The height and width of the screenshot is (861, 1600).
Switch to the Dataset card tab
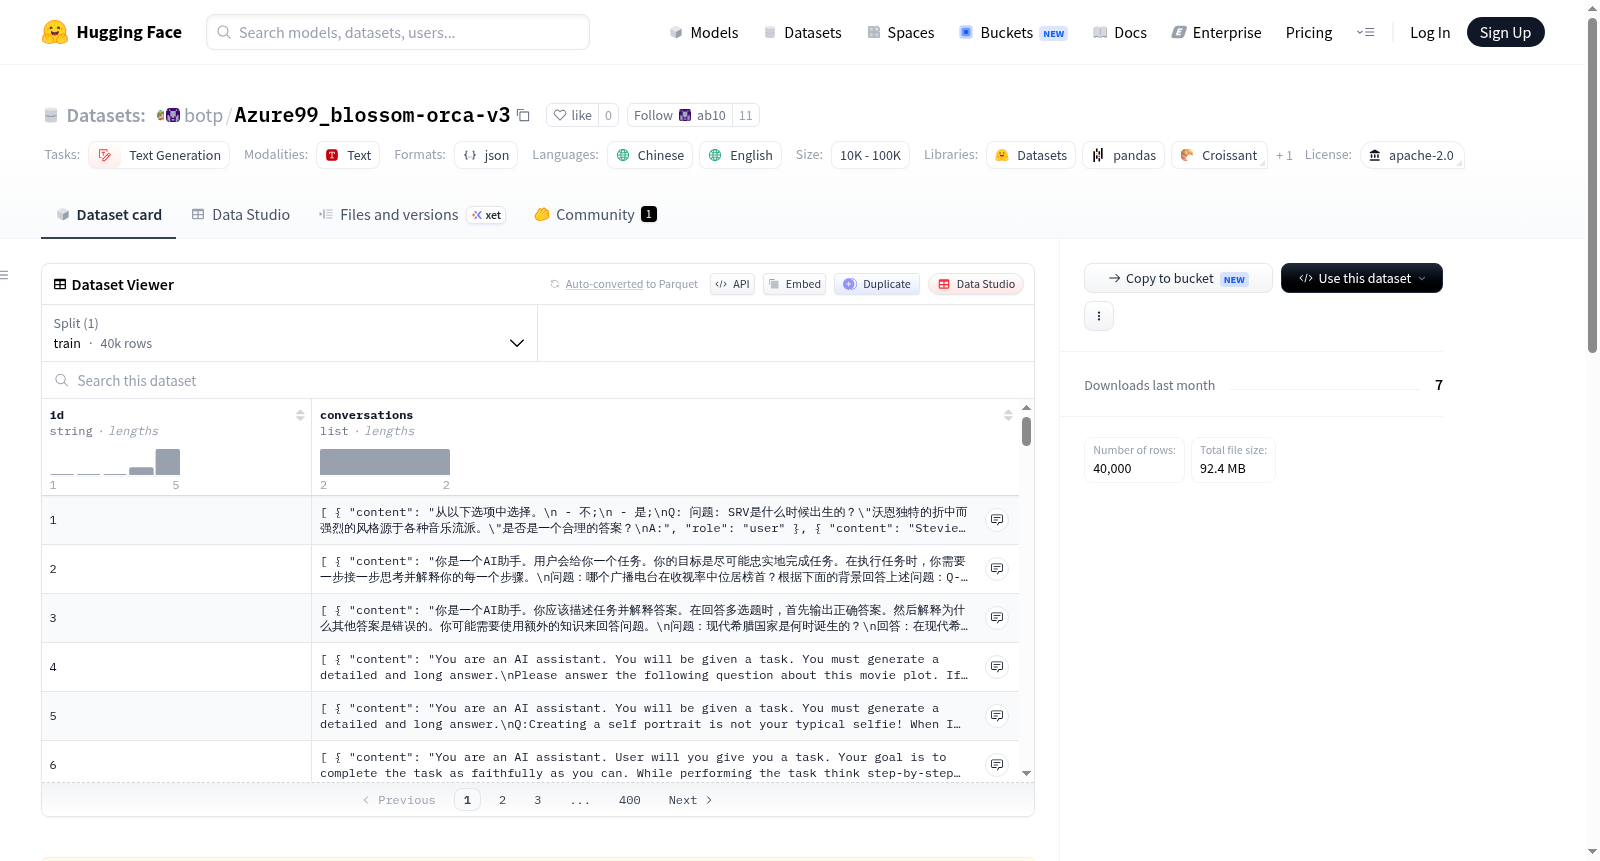(109, 214)
